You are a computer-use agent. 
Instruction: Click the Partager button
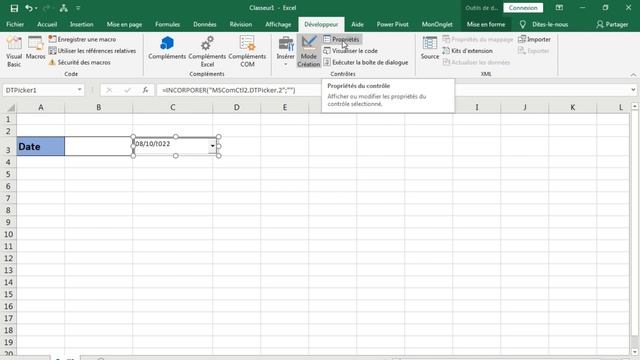(612, 24)
